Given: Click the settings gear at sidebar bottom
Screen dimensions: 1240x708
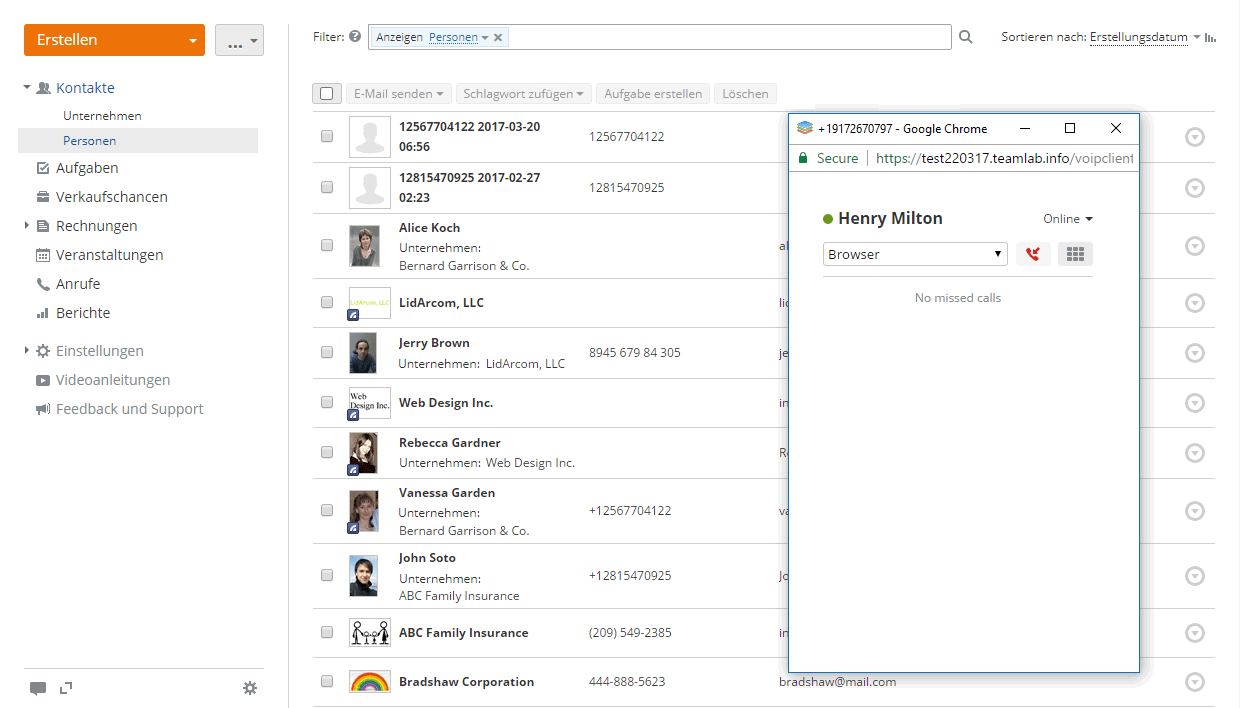Looking at the screenshot, I should point(250,688).
